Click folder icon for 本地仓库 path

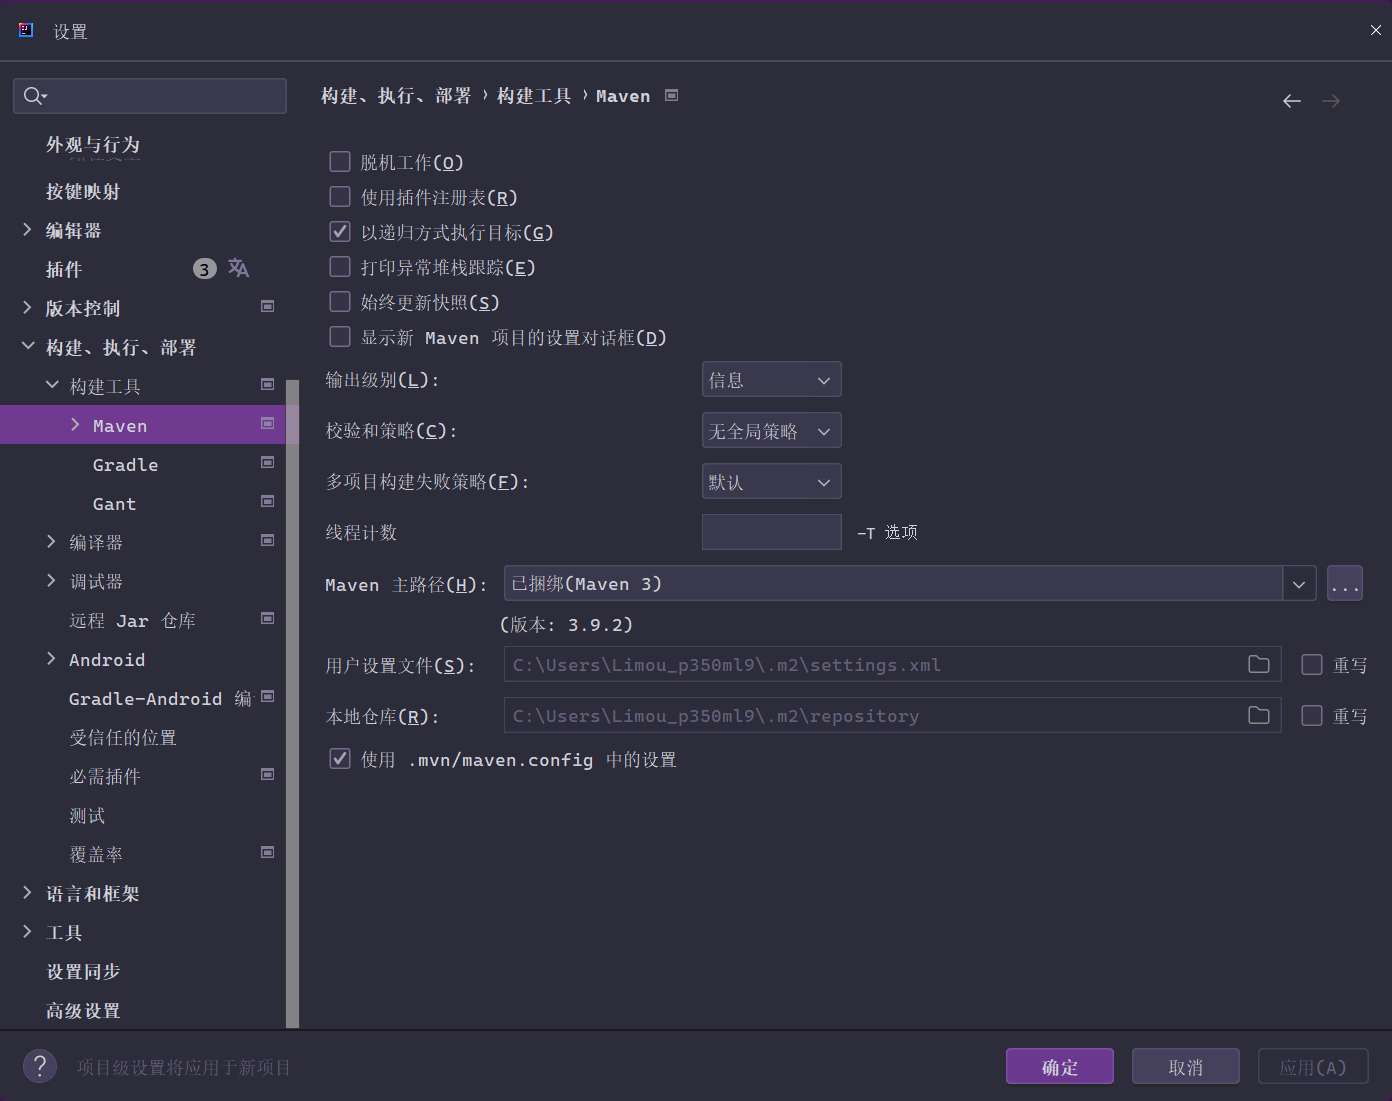click(x=1258, y=716)
